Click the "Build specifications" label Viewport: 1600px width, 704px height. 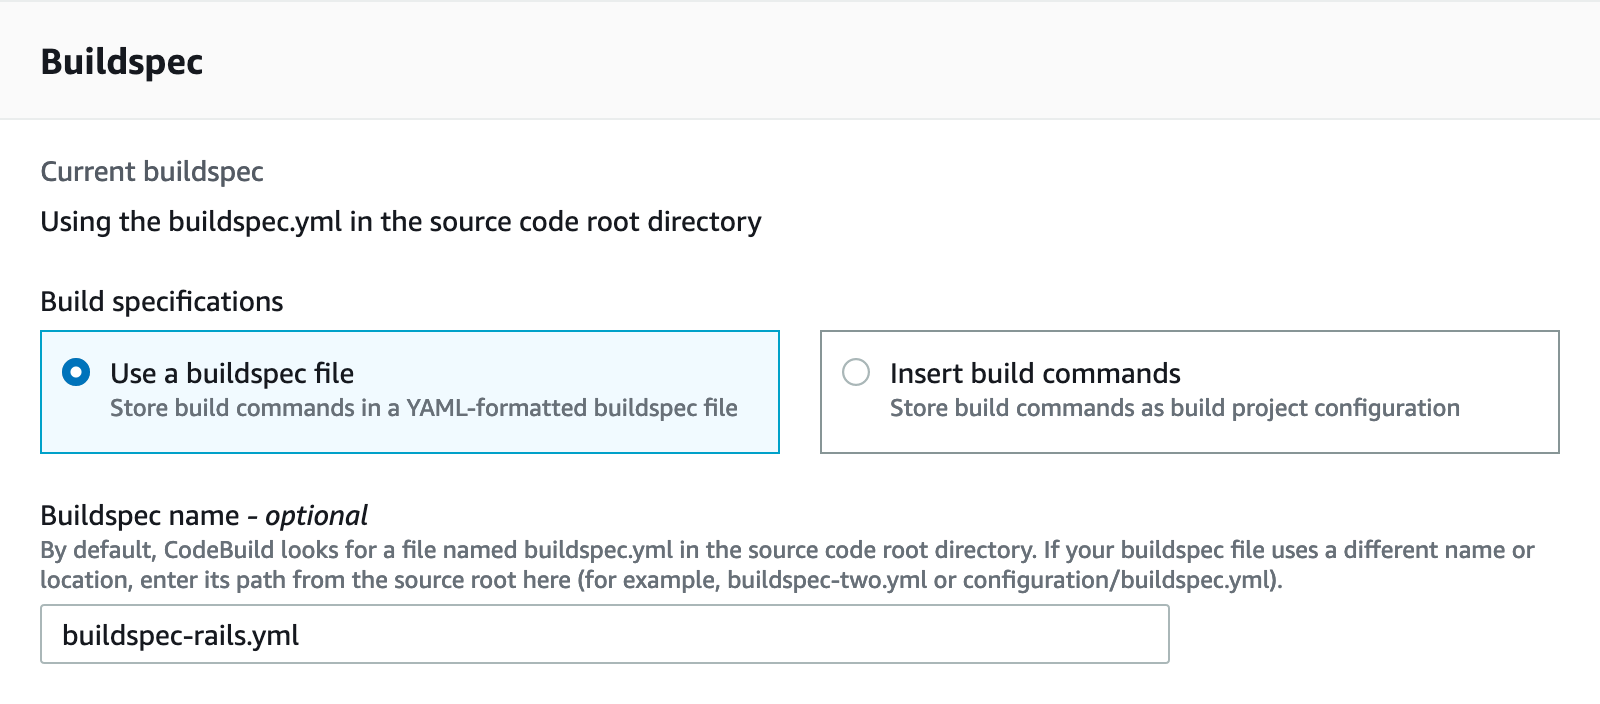162,302
